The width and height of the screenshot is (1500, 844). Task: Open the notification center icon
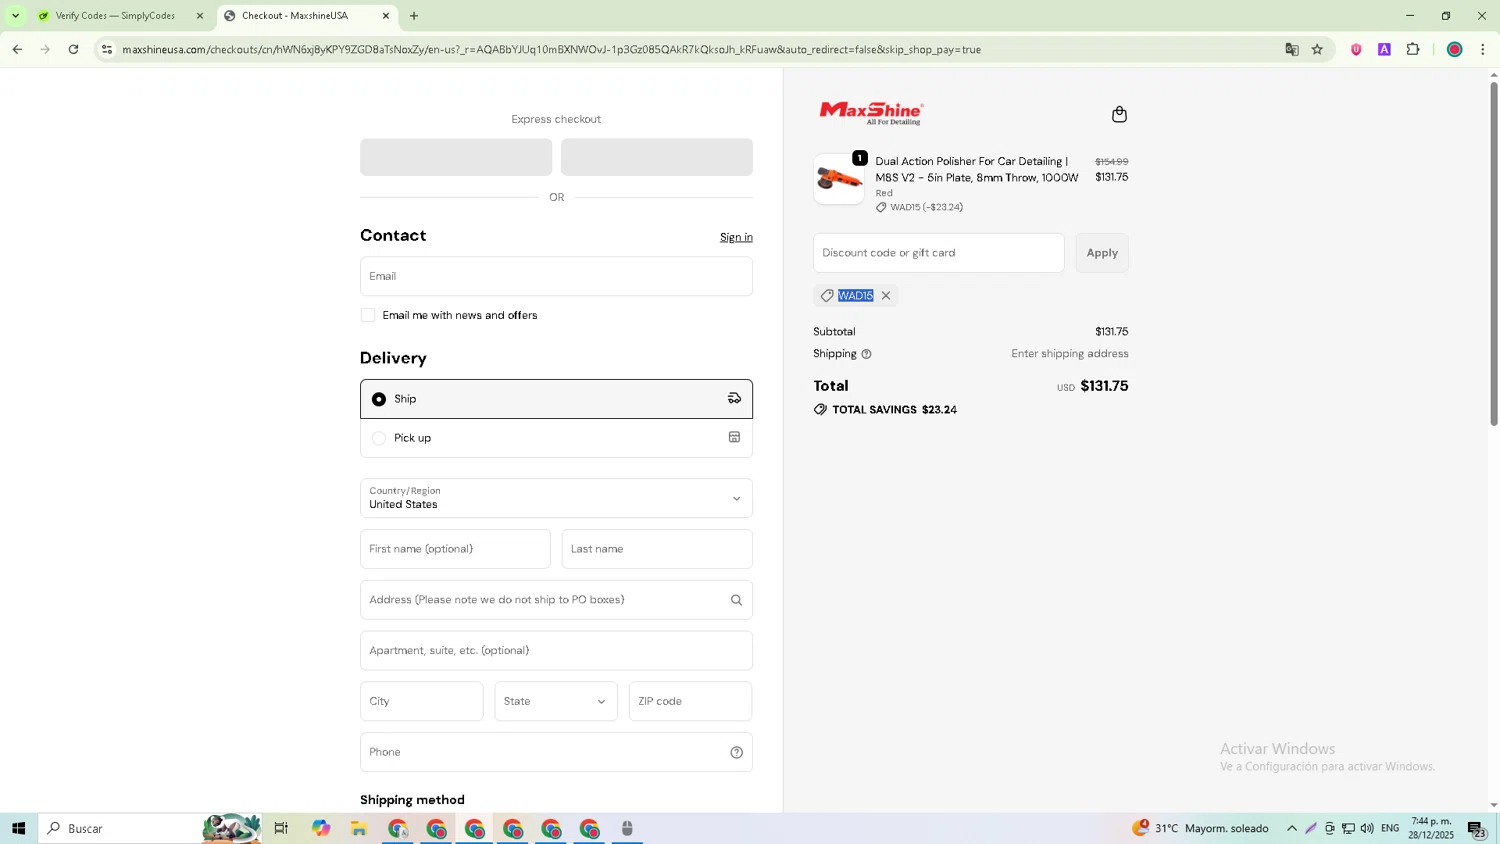click(1477, 829)
